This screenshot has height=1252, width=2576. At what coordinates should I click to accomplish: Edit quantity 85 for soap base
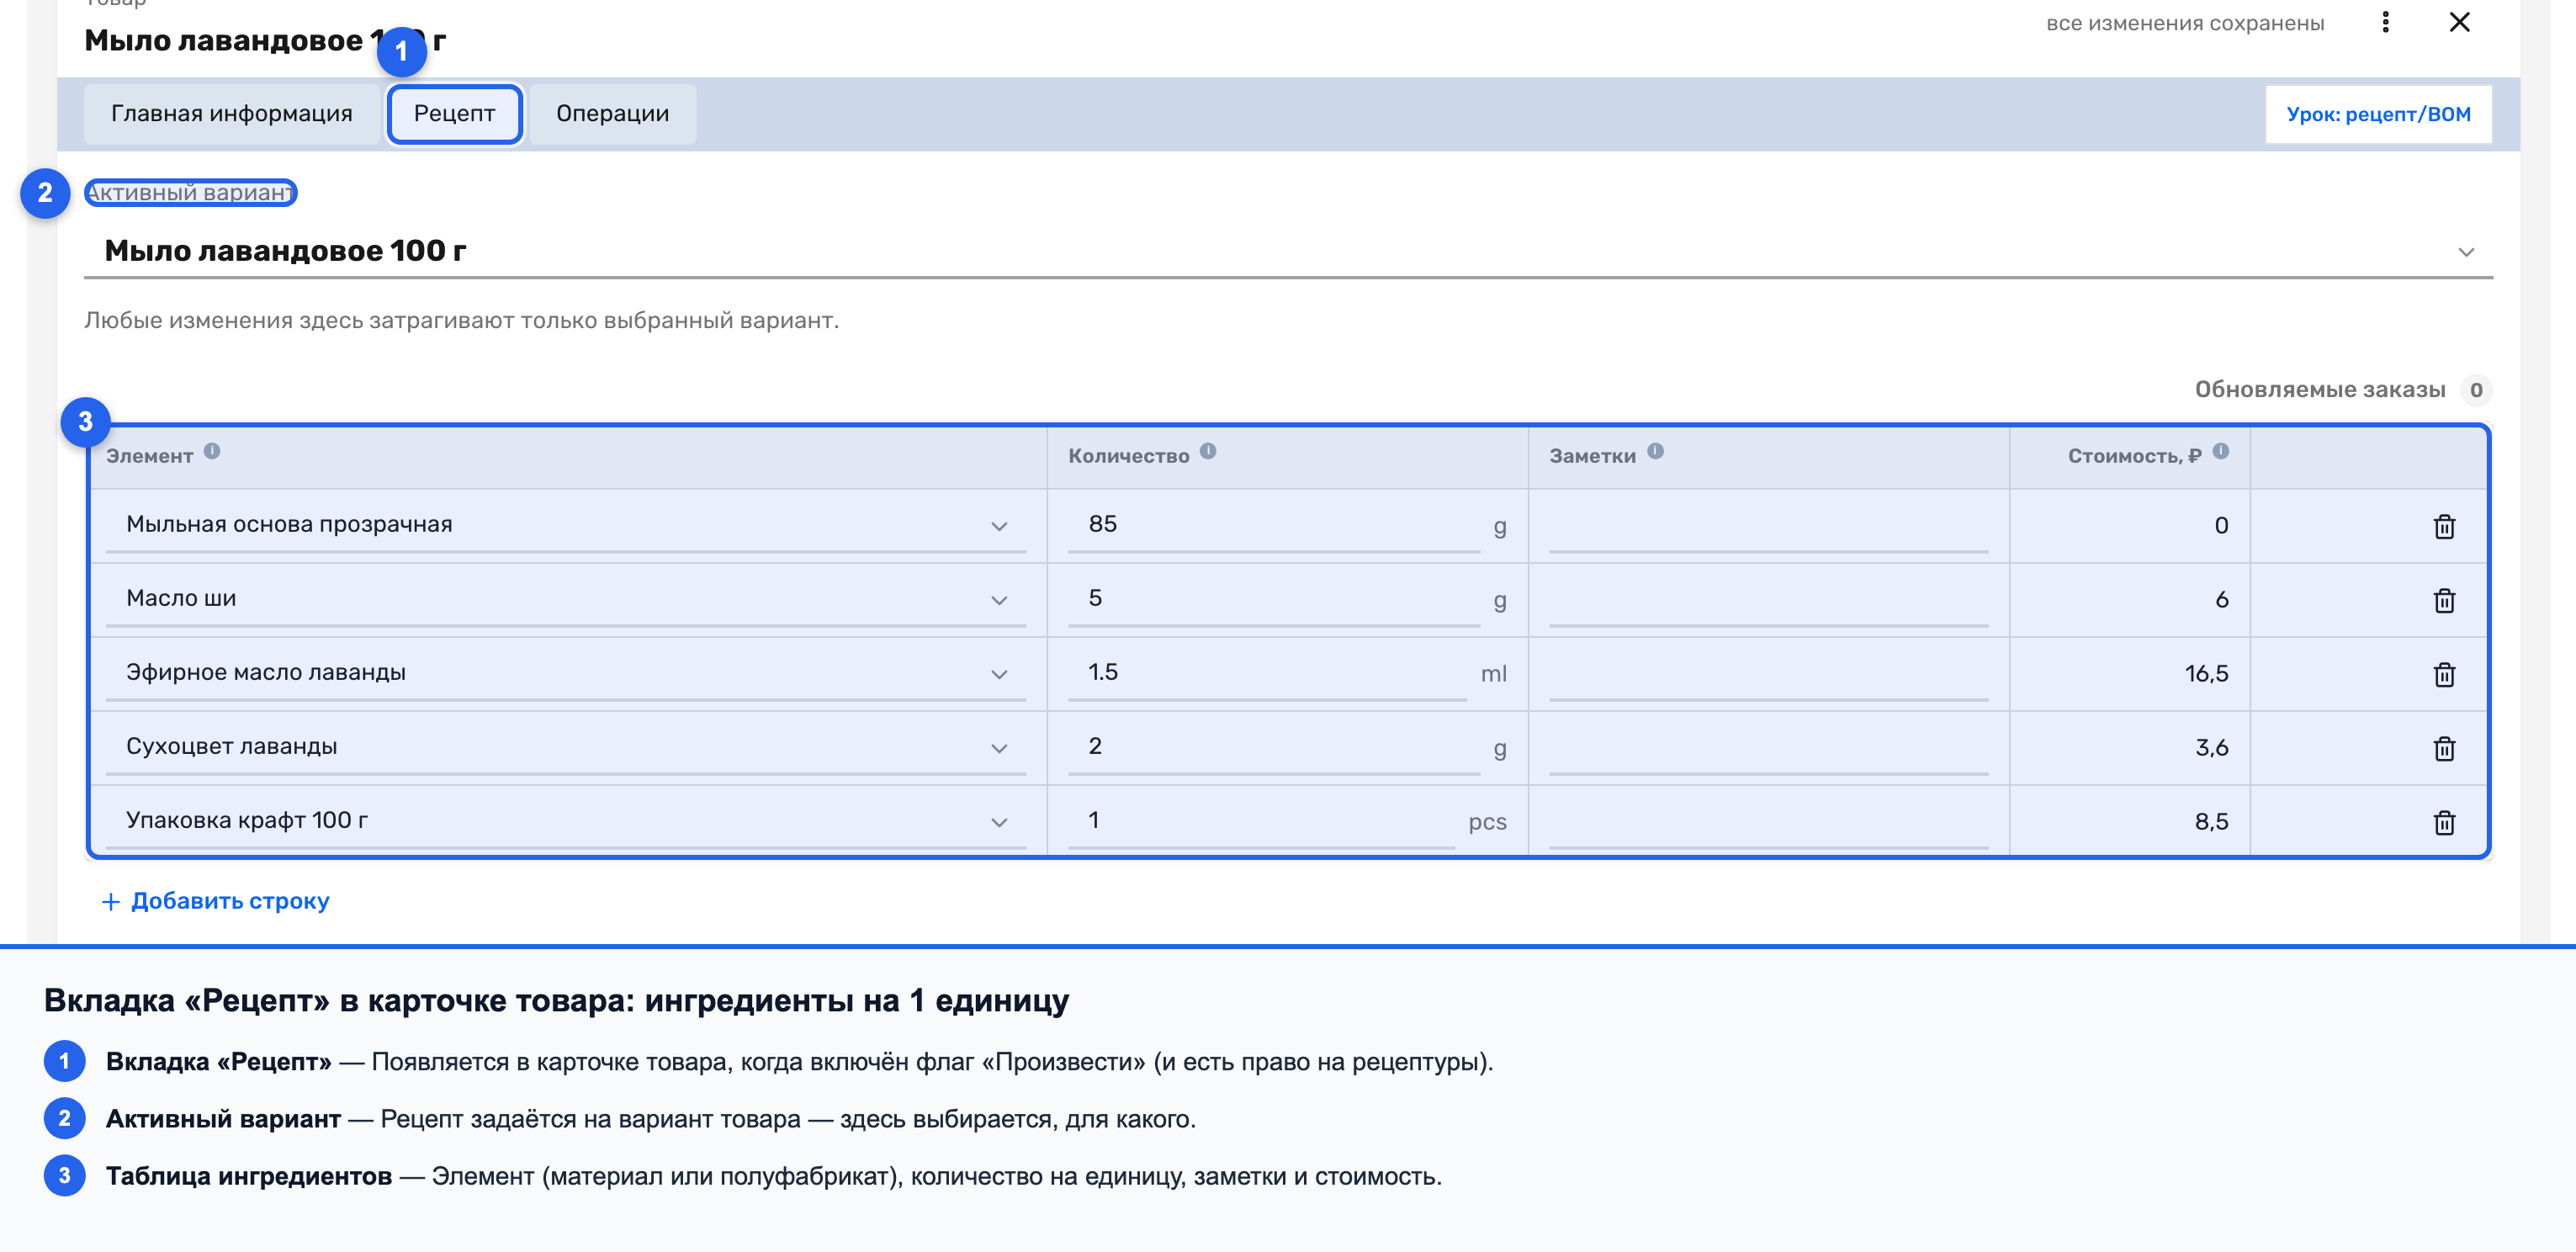(x=1272, y=525)
